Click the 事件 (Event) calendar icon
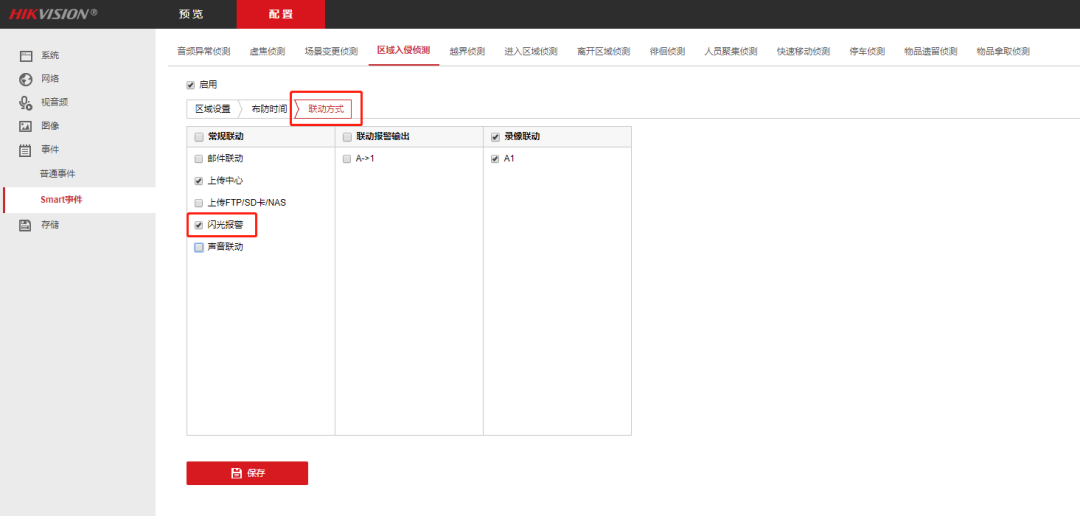 (27, 150)
